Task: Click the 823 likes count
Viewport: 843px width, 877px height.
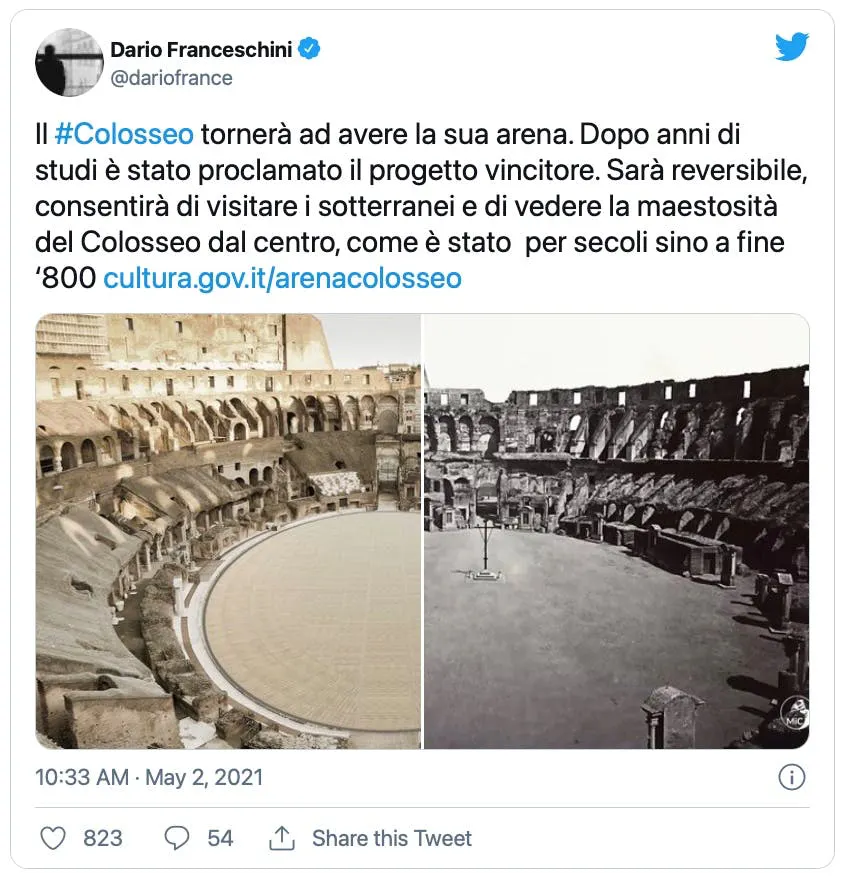Action: coord(103,838)
